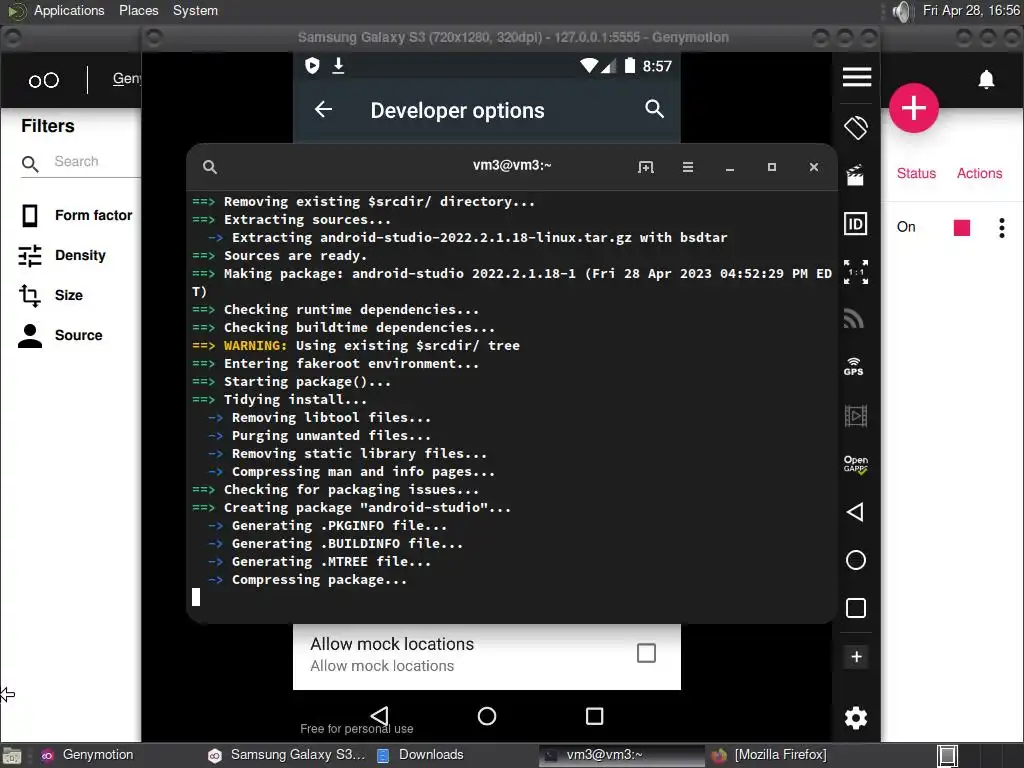Stop the running device with the pink square

[961, 227]
